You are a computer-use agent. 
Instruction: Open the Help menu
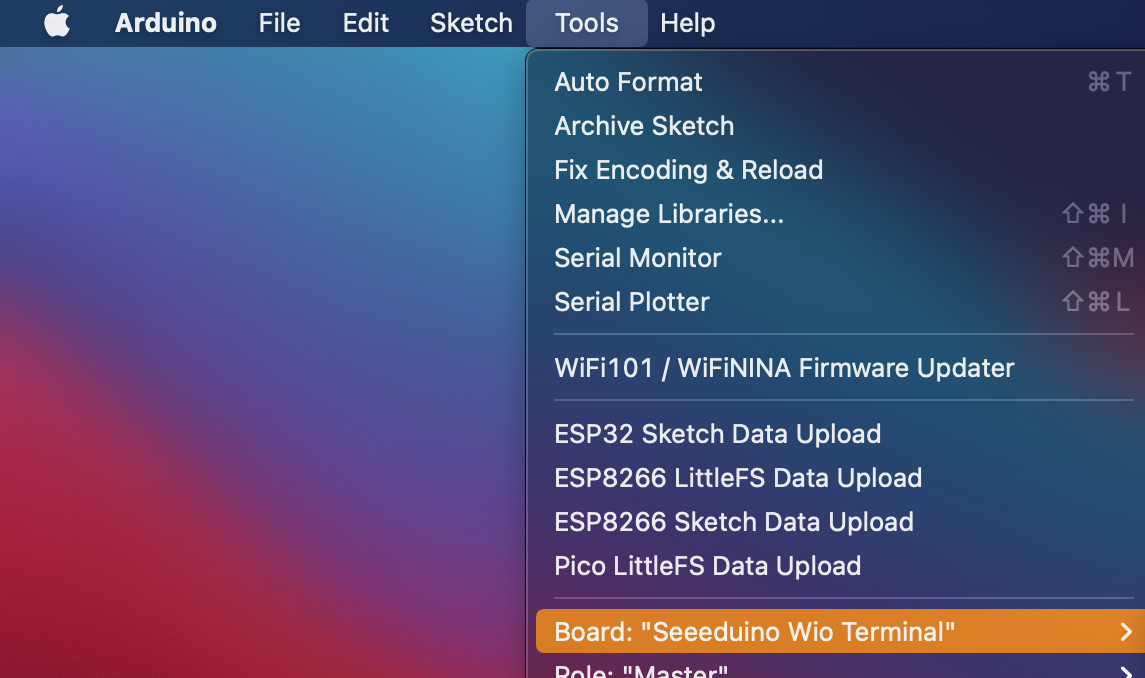(687, 23)
